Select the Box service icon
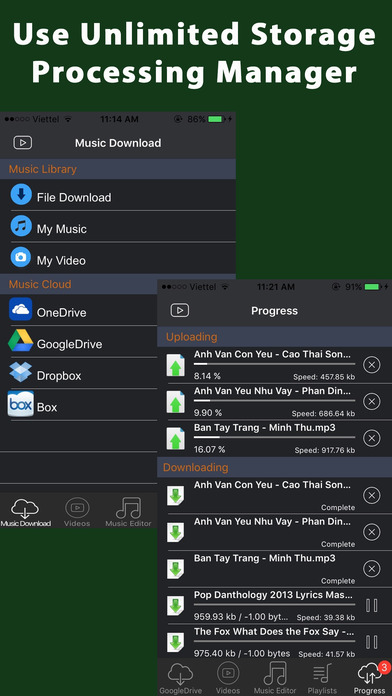The height and width of the screenshot is (696, 392). point(20,404)
